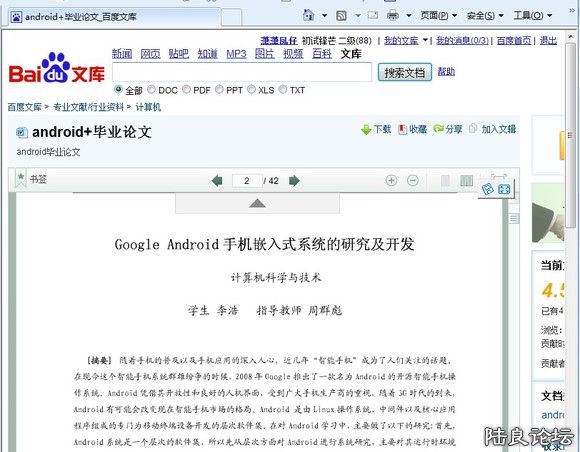The width and height of the screenshot is (580, 452).
Task: Click the 退出 logout link
Action: click(548, 40)
